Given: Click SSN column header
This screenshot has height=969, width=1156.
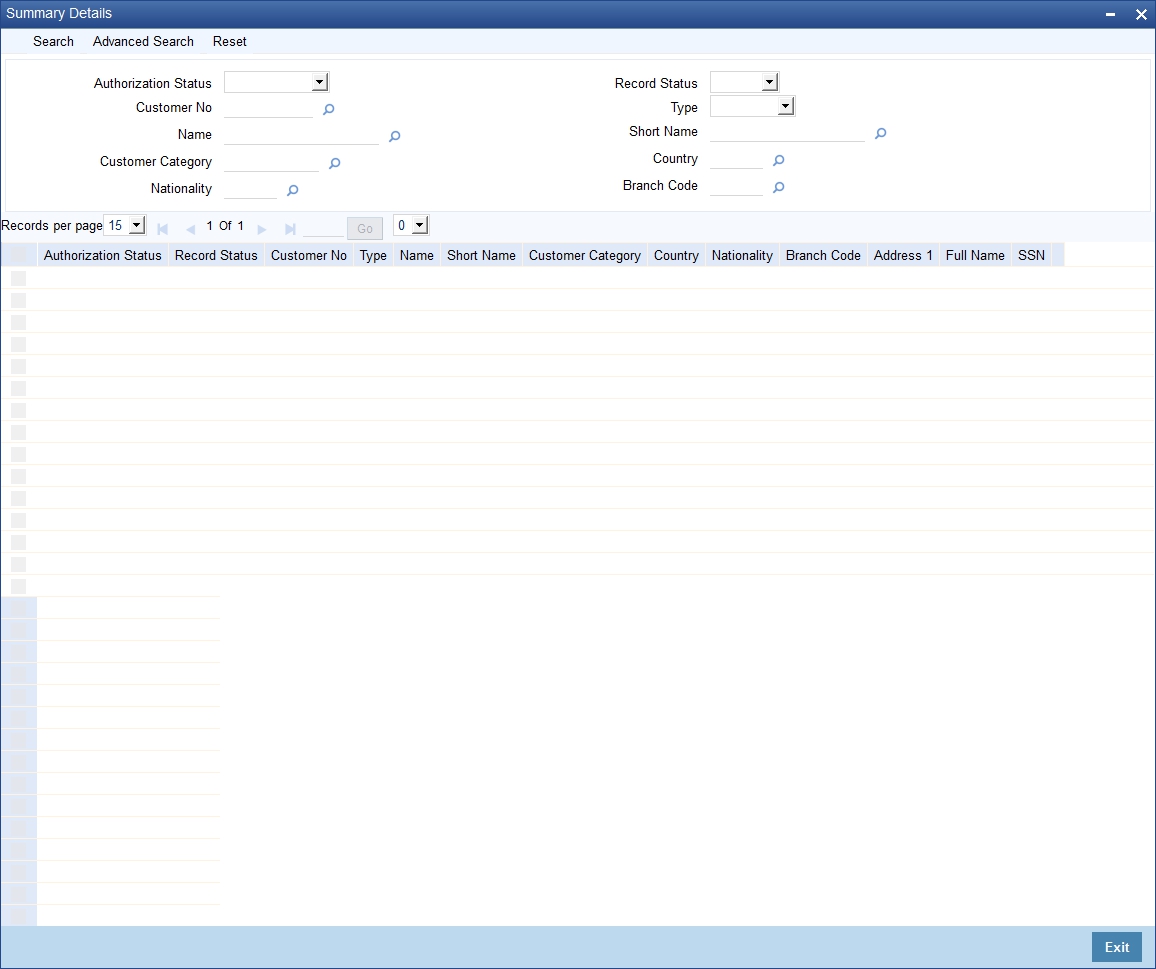Looking at the screenshot, I should pyautogui.click(x=1031, y=255).
